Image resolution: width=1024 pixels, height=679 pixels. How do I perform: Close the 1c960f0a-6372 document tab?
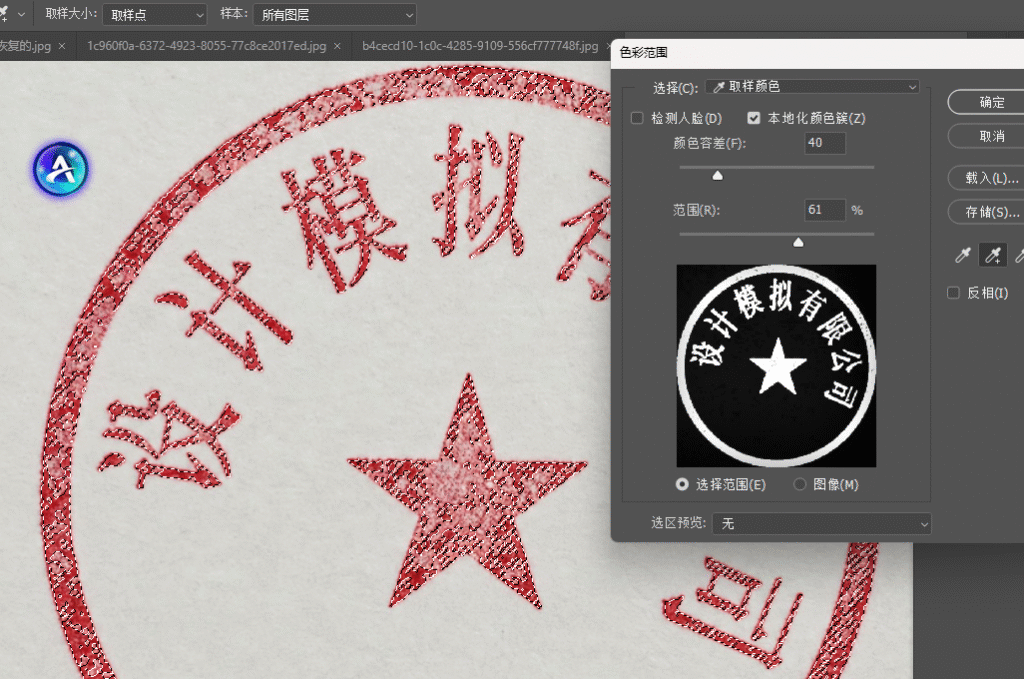[x=337, y=46]
